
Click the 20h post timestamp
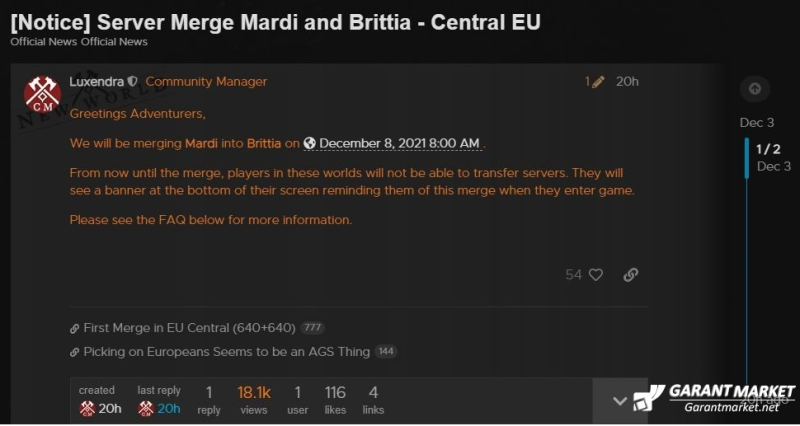(627, 82)
